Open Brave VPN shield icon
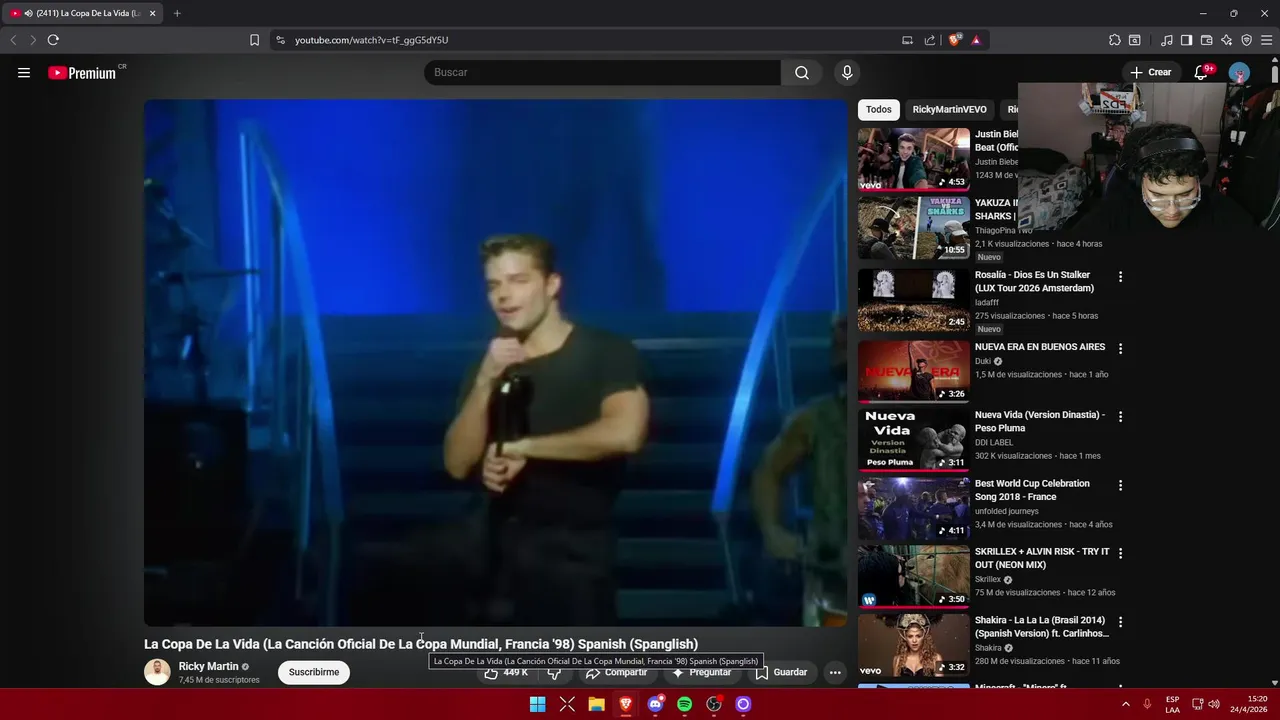 click(1246, 40)
